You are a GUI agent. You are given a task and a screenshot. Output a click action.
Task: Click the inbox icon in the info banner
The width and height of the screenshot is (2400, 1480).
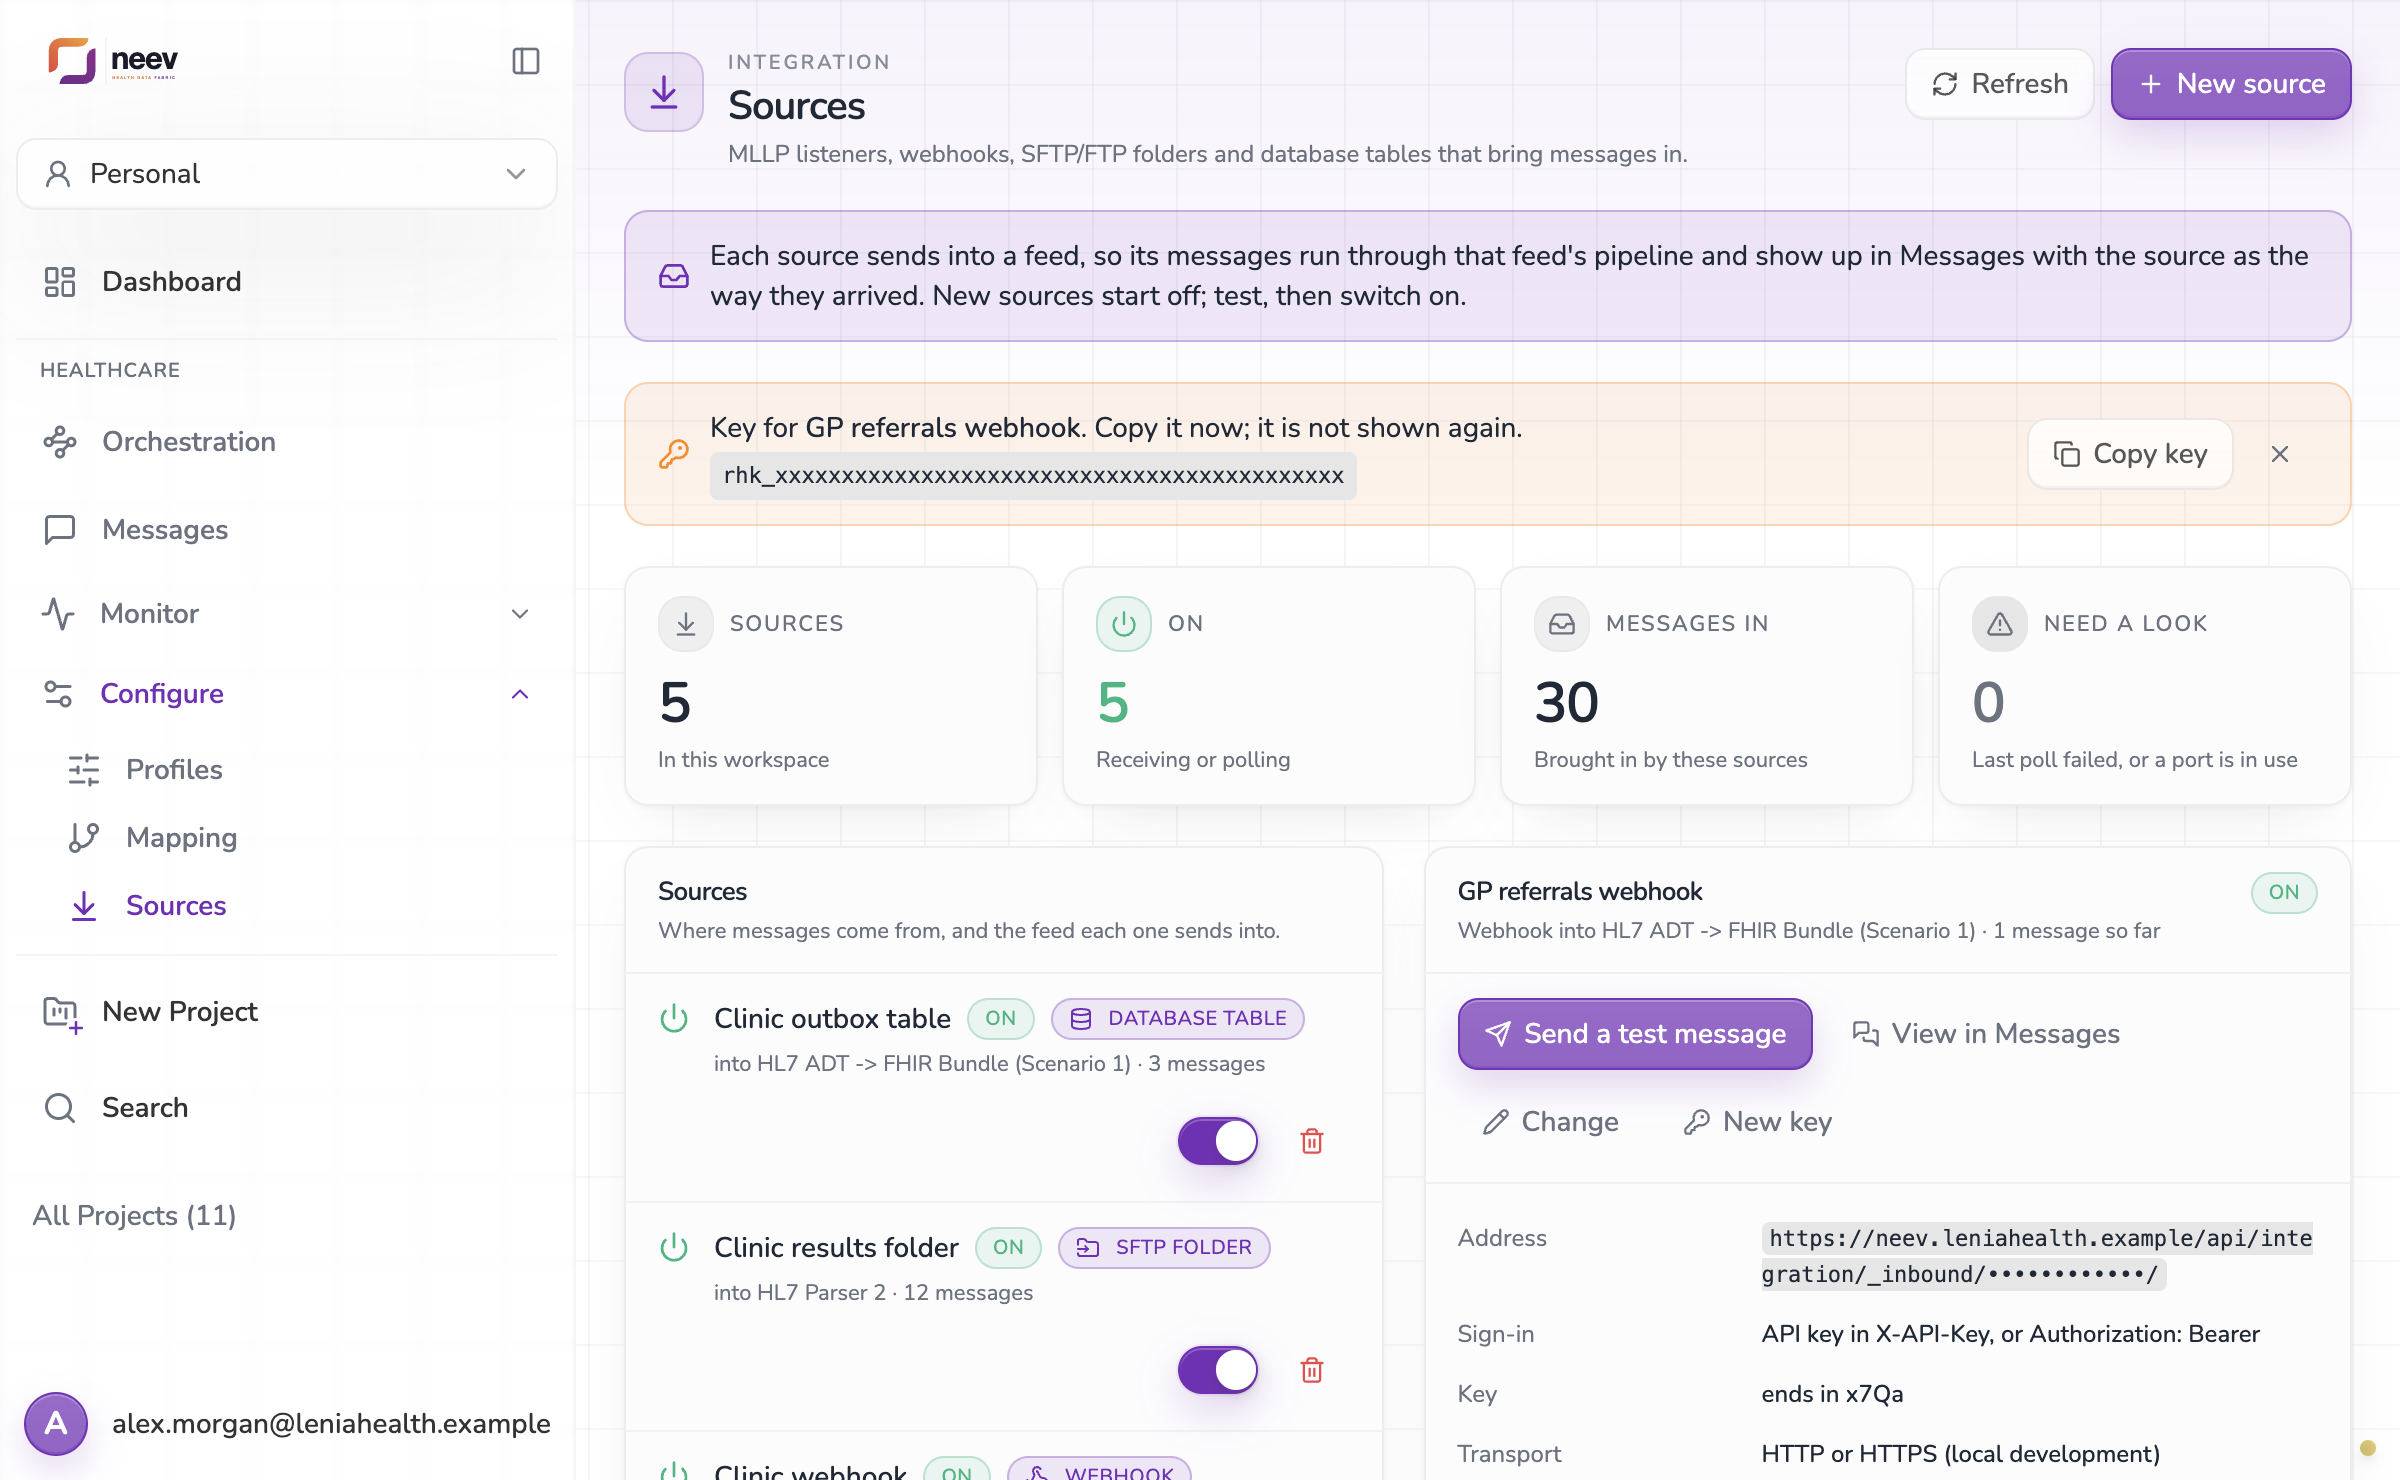tap(674, 276)
